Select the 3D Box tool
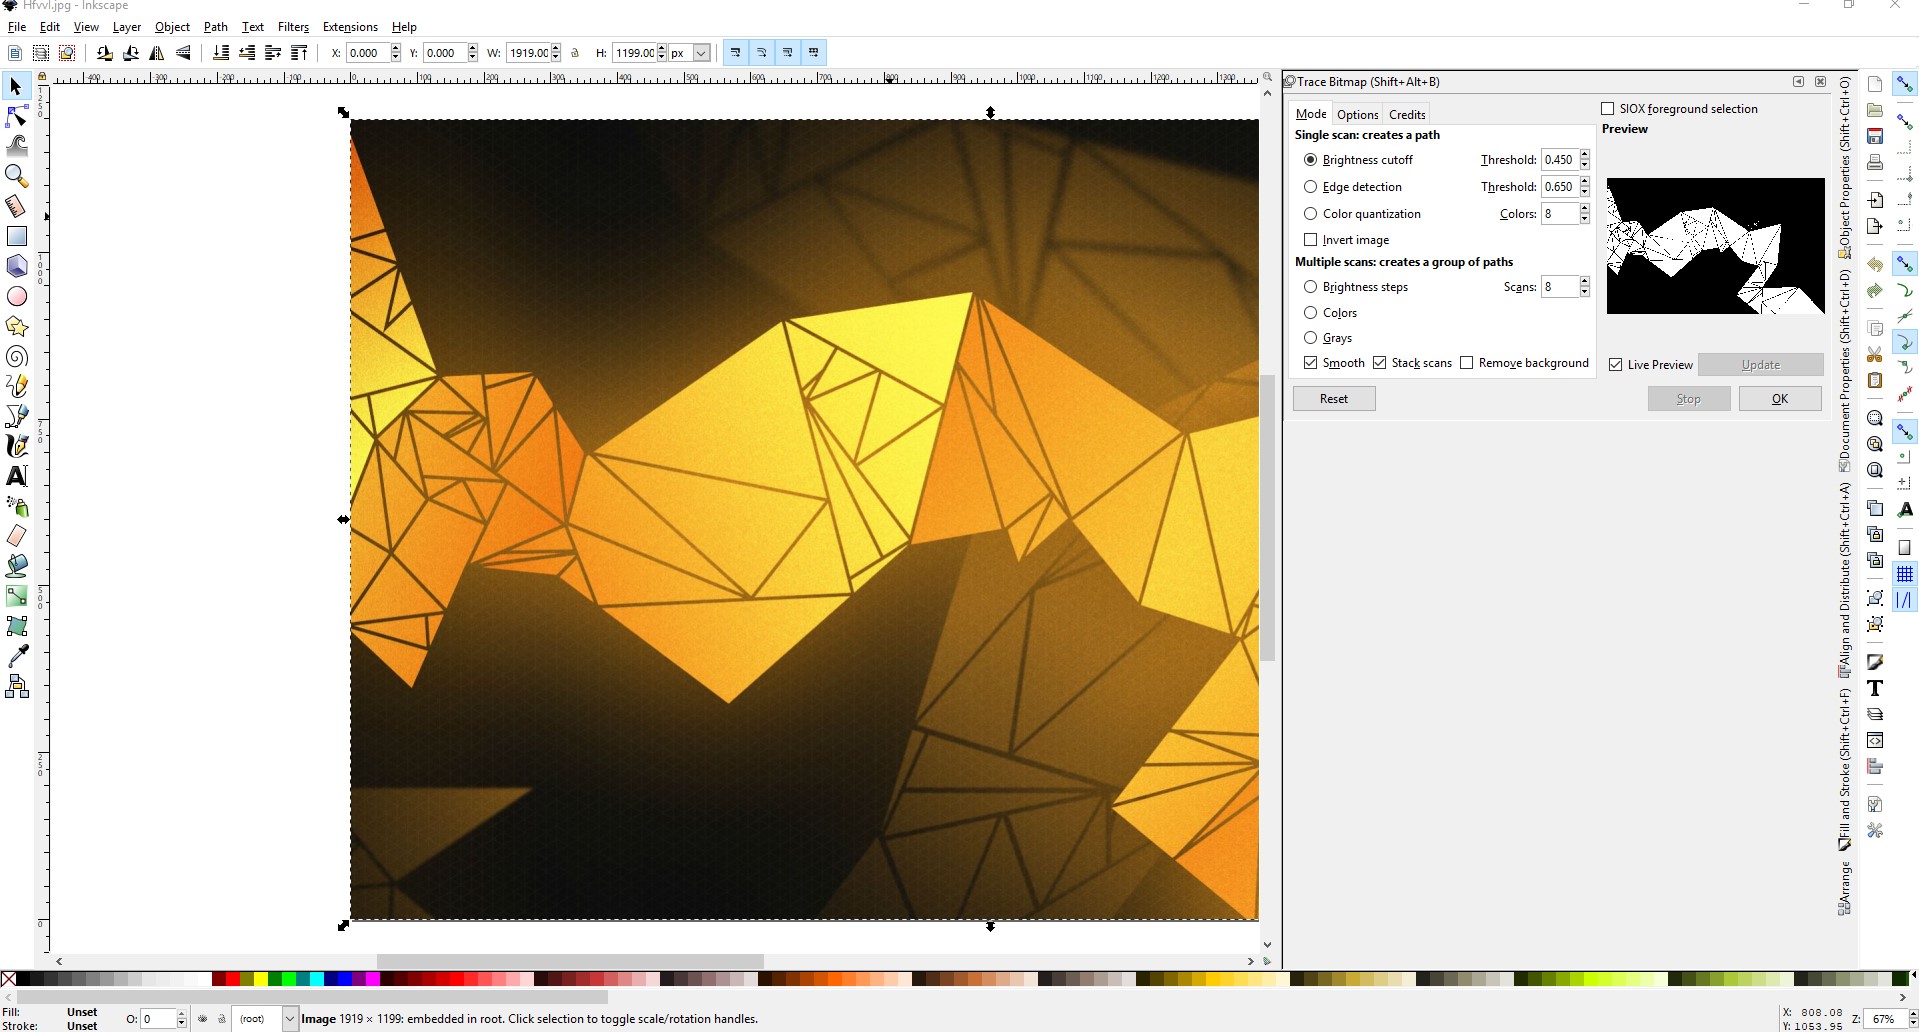The width and height of the screenshot is (1919, 1032). (x=16, y=266)
